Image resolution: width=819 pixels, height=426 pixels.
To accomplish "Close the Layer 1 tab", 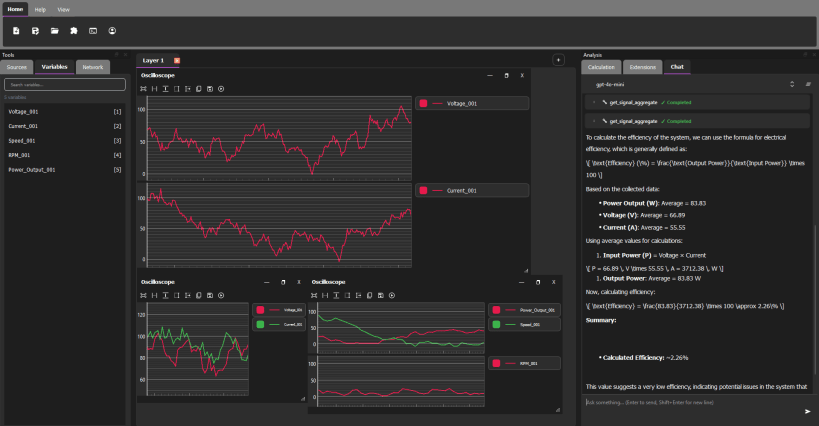I will [x=177, y=61].
